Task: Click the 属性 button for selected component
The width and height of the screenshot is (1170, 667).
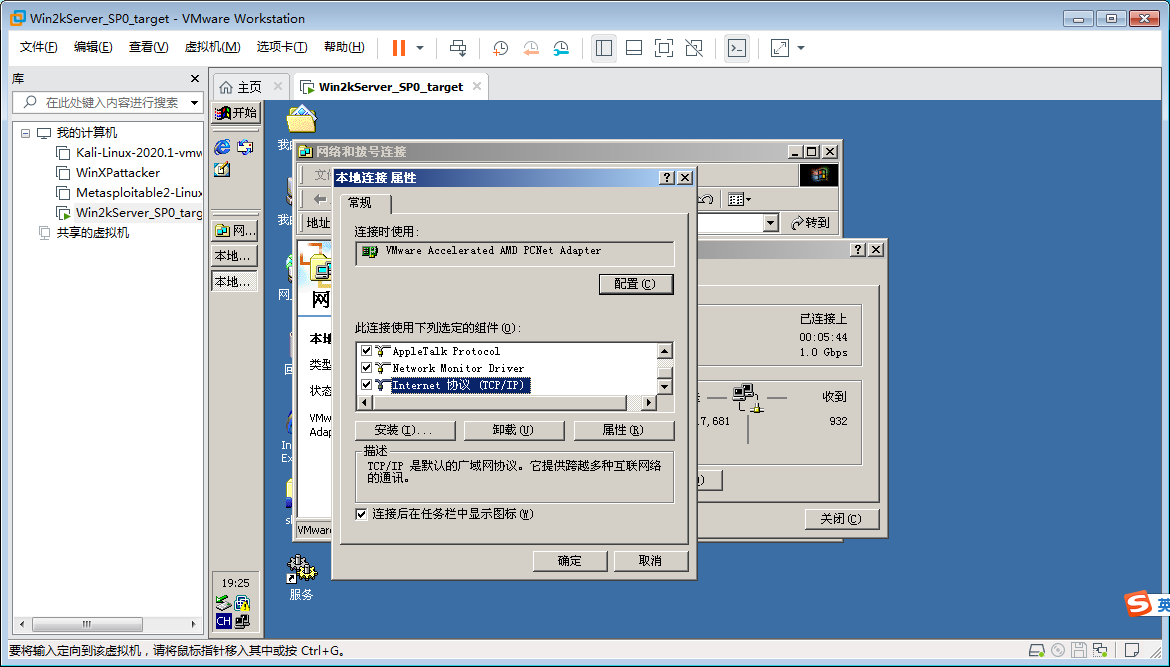Action: coord(623,430)
